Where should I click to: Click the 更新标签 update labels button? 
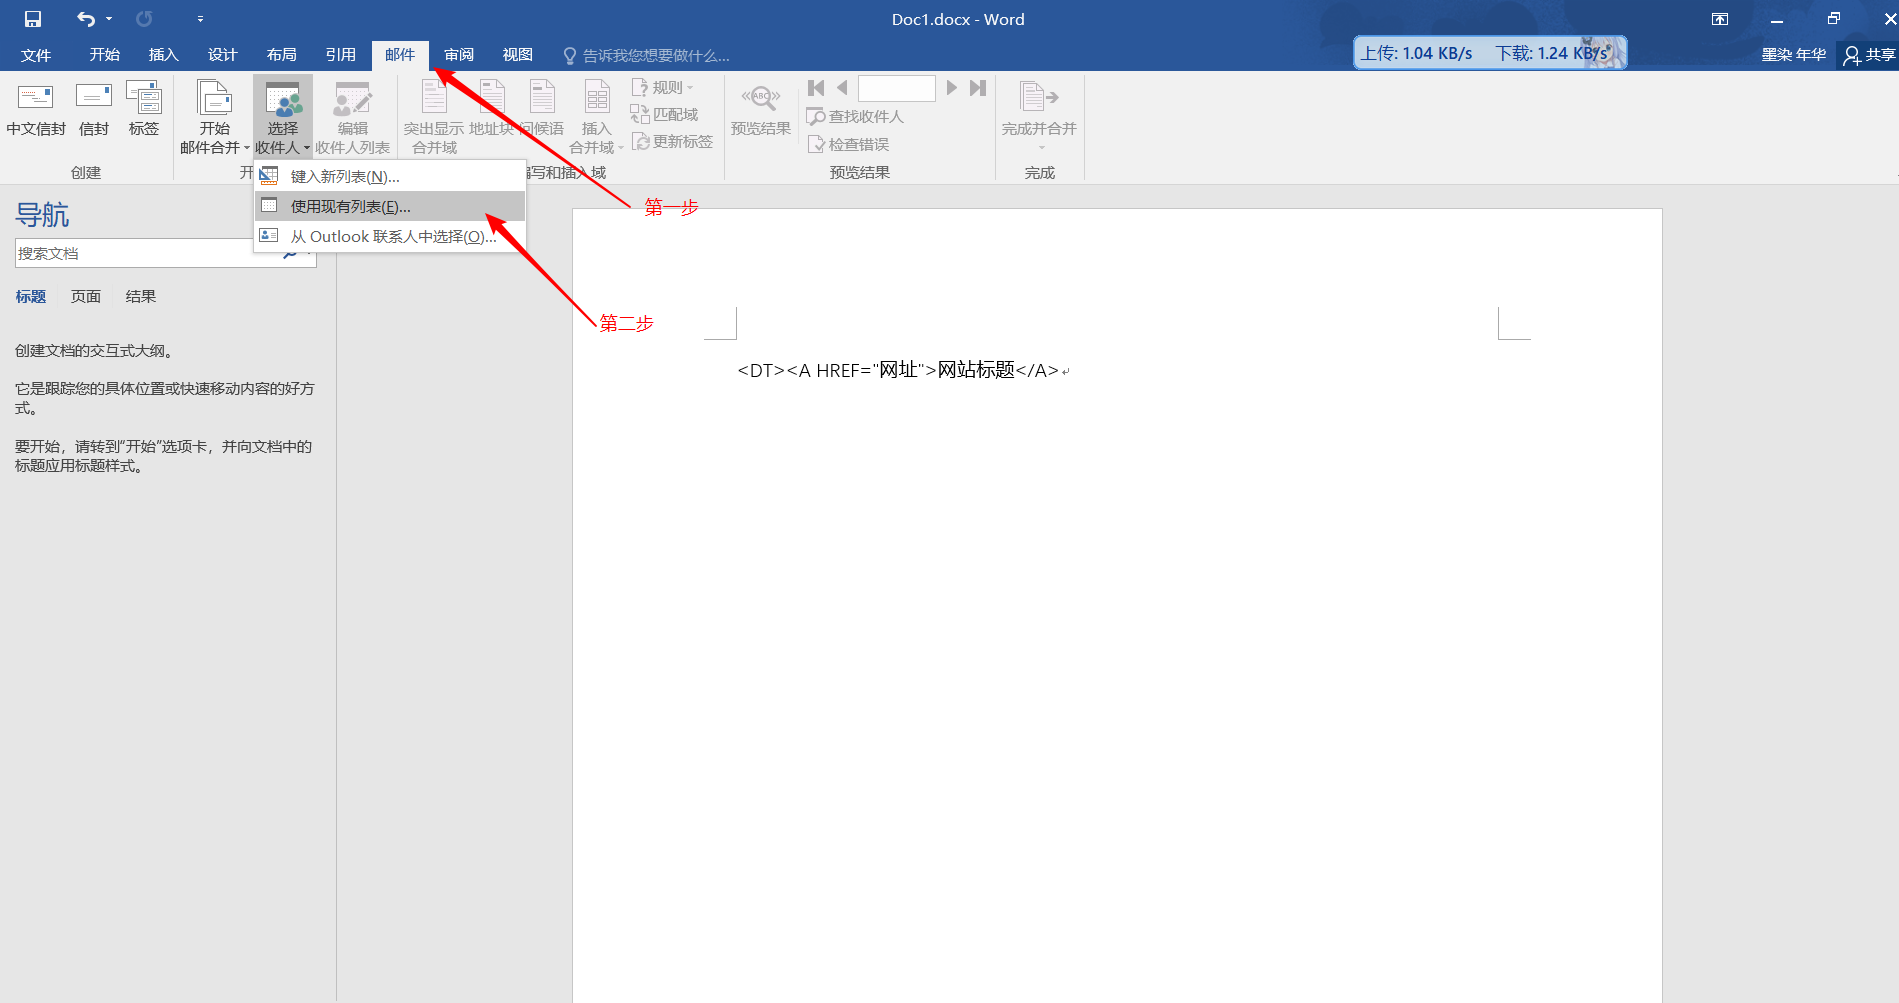[672, 141]
